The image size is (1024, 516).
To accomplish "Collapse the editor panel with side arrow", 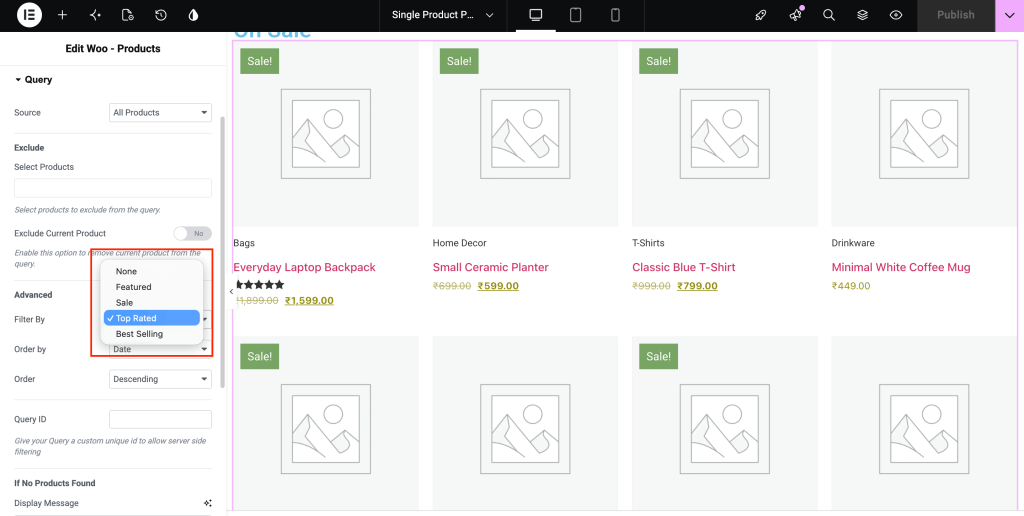I will point(231,292).
